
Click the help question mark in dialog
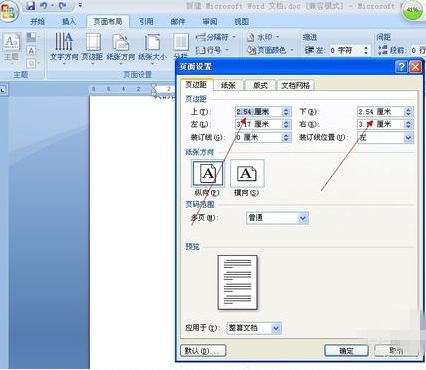[x=401, y=67]
